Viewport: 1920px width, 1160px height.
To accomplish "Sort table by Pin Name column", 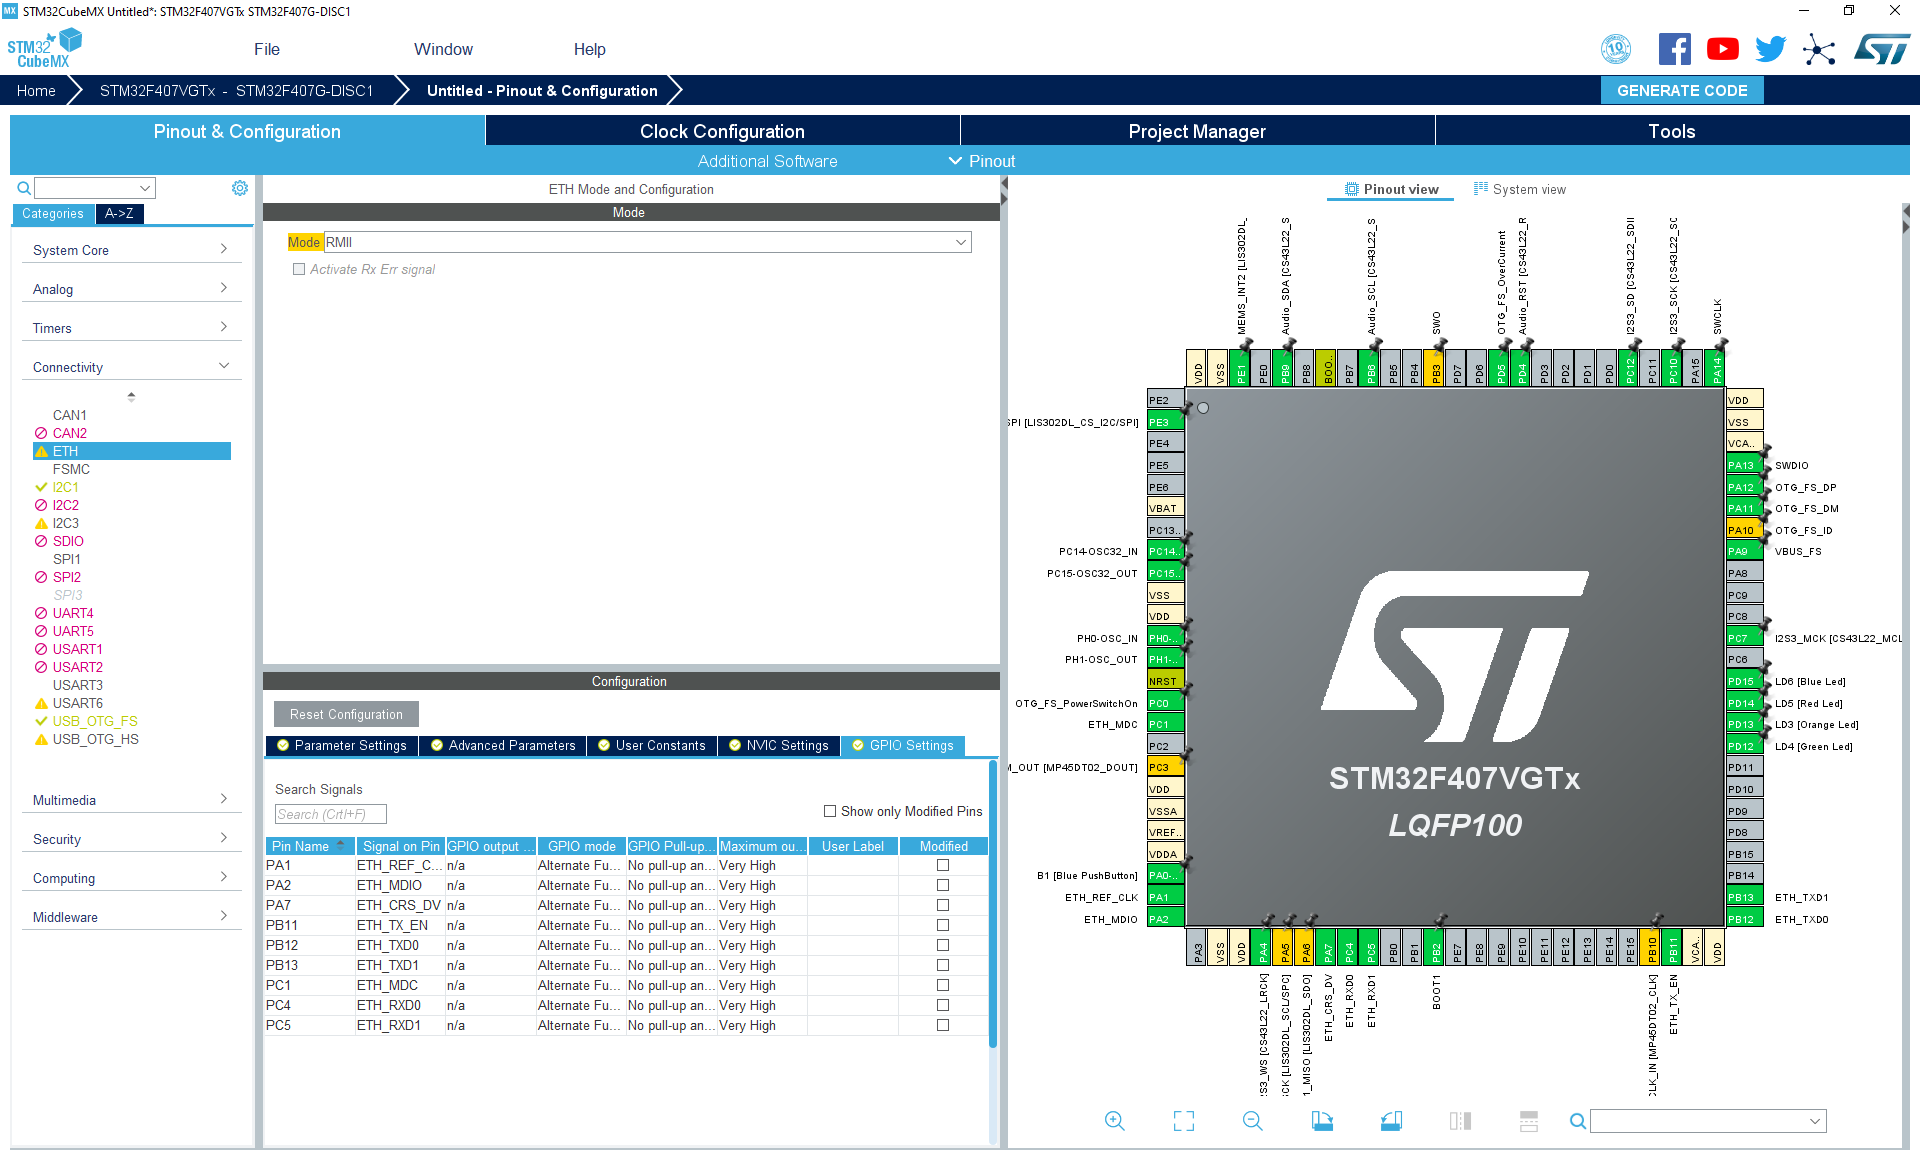I will pyautogui.click(x=310, y=846).
